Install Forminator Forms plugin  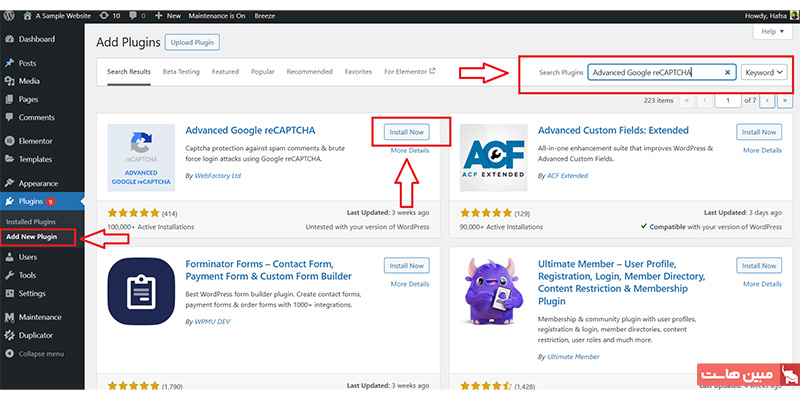[407, 266]
